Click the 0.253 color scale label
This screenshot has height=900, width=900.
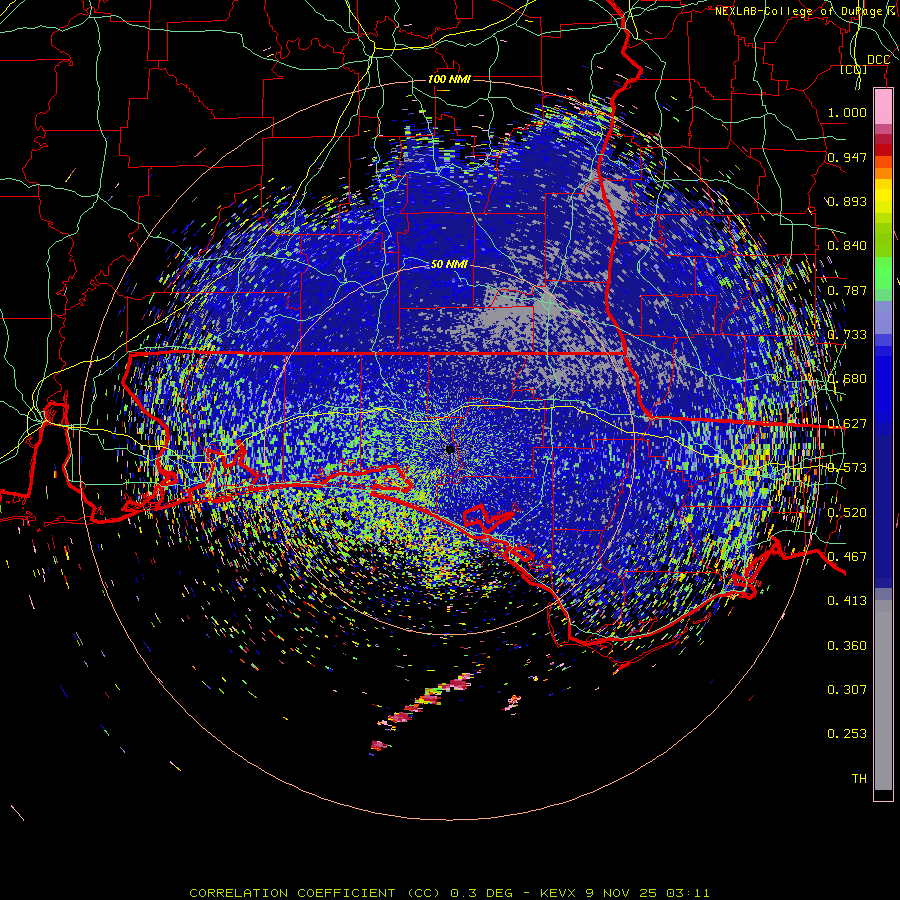(x=847, y=734)
